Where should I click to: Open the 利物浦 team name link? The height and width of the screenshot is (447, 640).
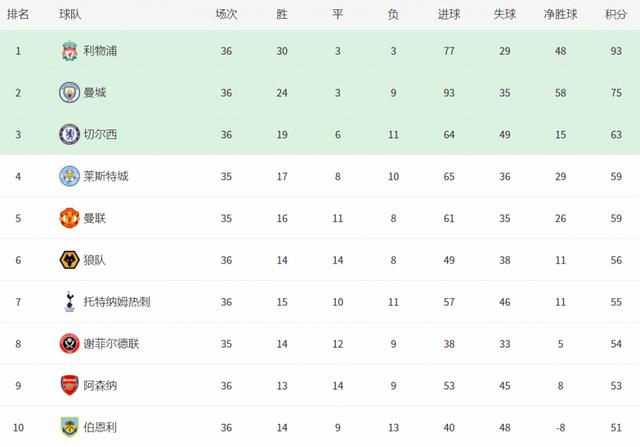100,51
